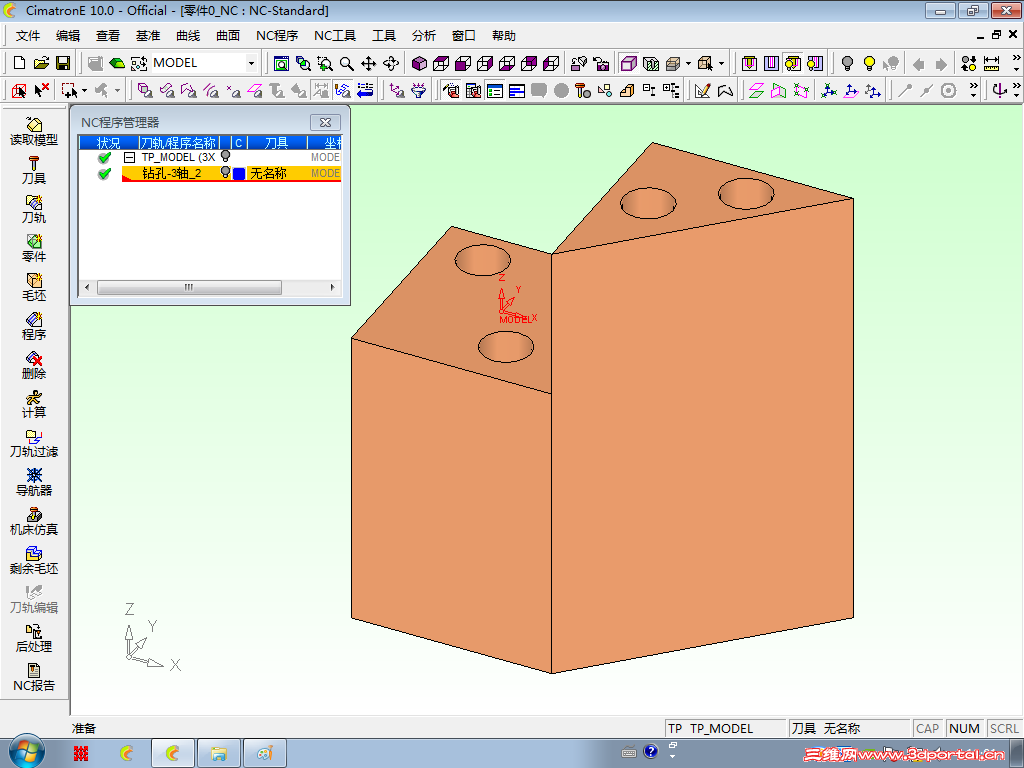Click the 状况 column header
The image size is (1024, 768).
(x=108, y=142)
